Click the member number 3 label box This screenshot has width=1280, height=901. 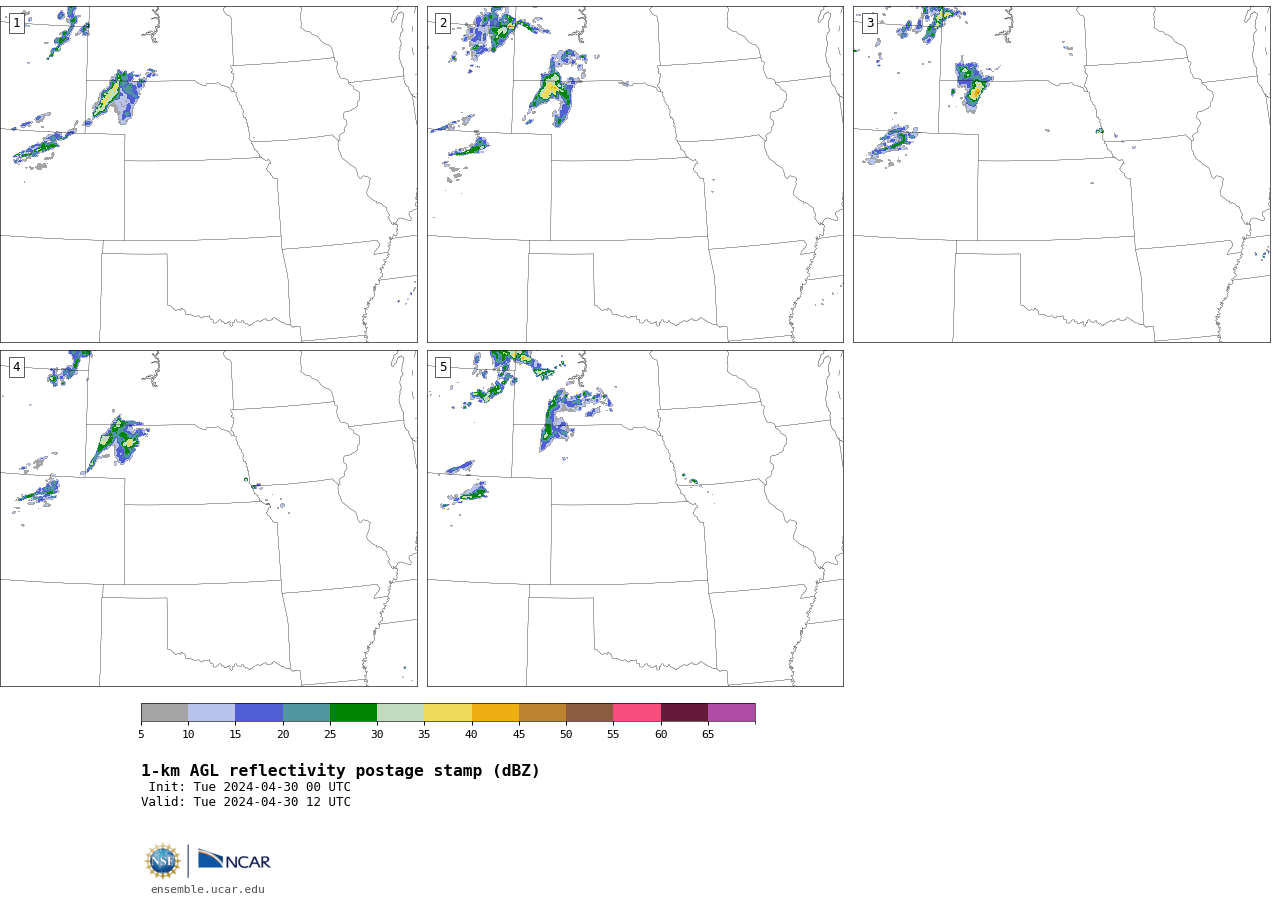(869, 23)
